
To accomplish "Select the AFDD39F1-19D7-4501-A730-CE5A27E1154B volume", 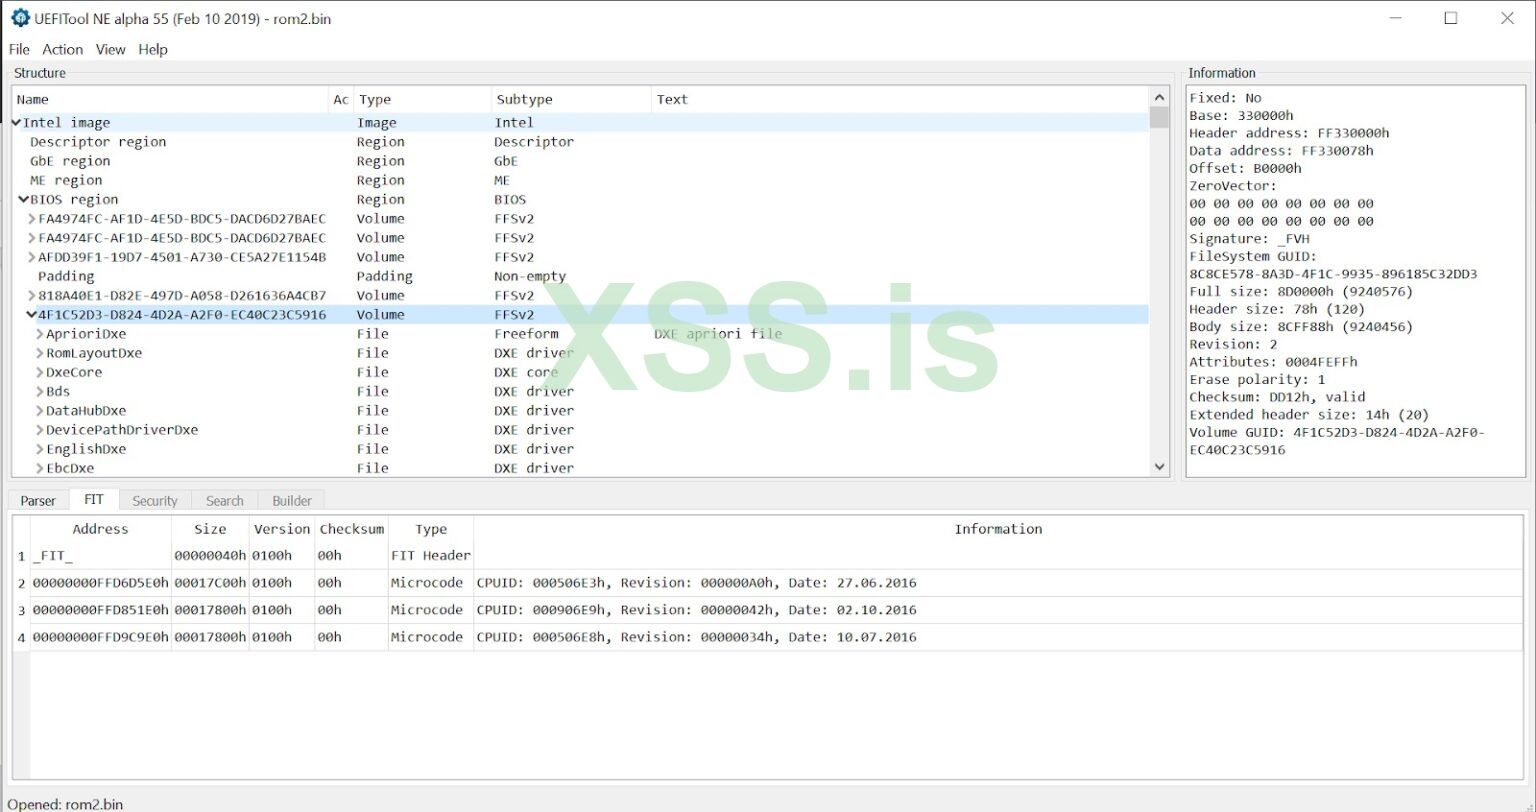I will [x=182, y=258].
